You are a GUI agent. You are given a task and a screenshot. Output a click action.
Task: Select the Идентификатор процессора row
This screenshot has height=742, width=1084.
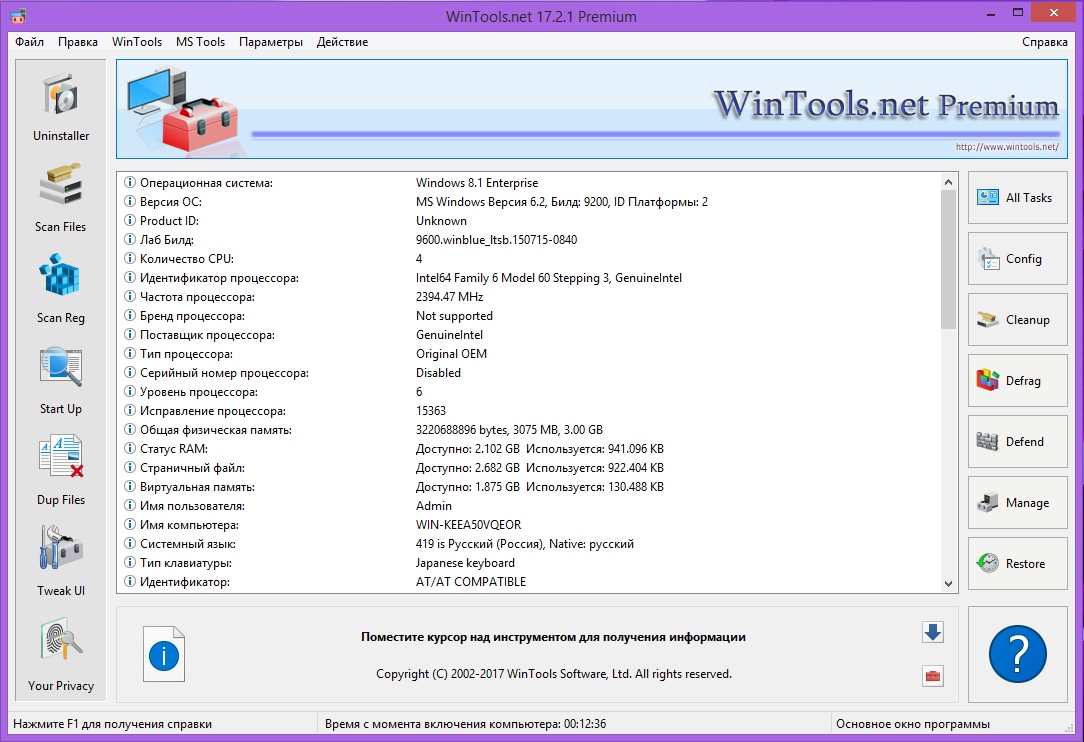click(x=529, y=278)
